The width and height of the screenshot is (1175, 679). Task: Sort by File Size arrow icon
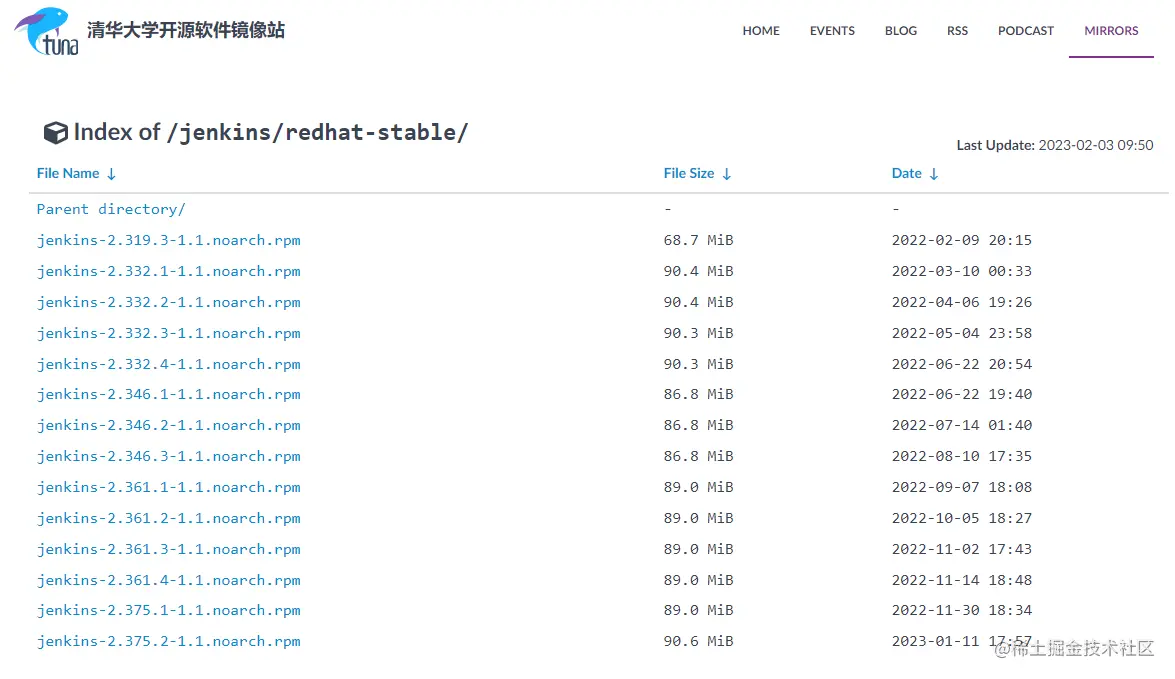726,174
